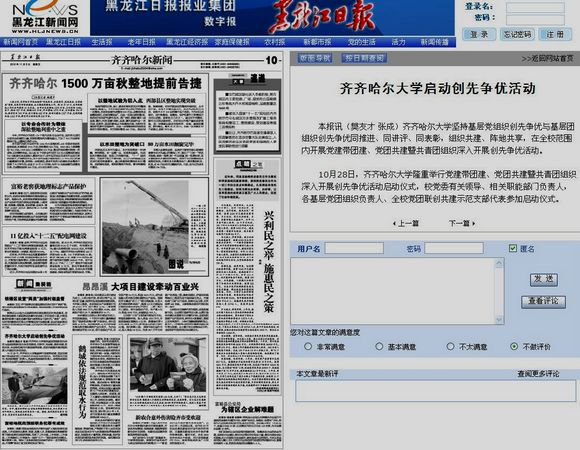Screen dimensions: 580x450
Task: Click the 用户名 comment username field
Action: click(354, 248)
